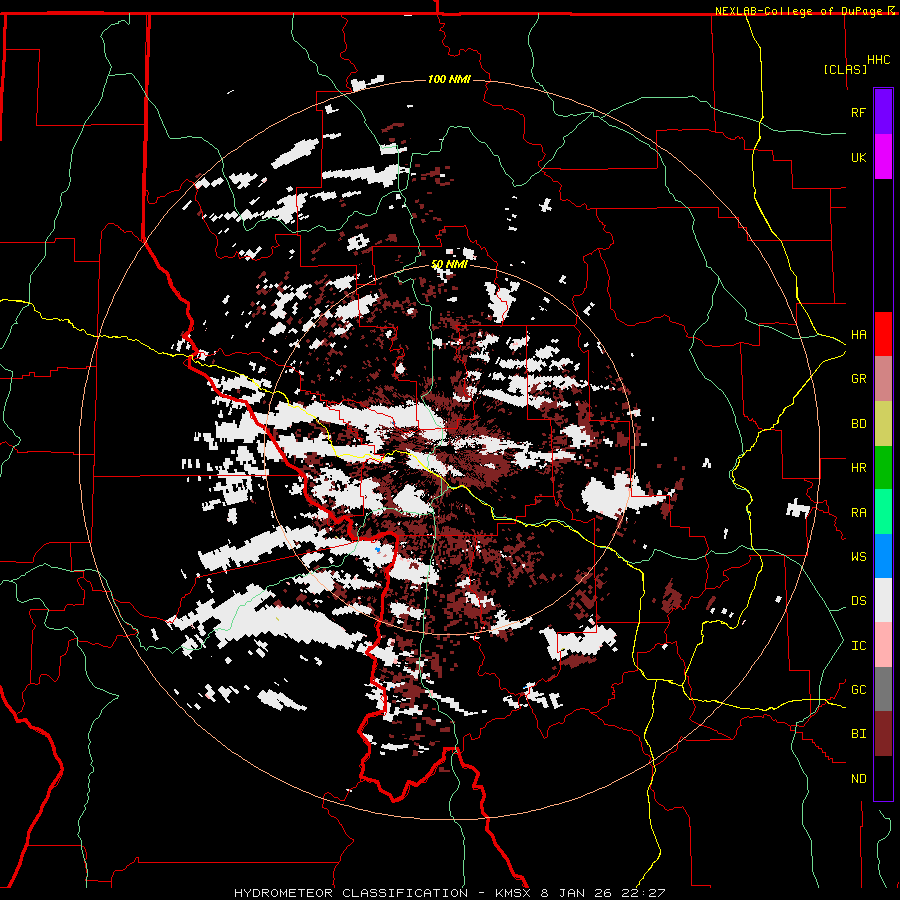Click the BI brown legend swatch
The width and height of the screenshot is (900, 900).
pos(883,734)
